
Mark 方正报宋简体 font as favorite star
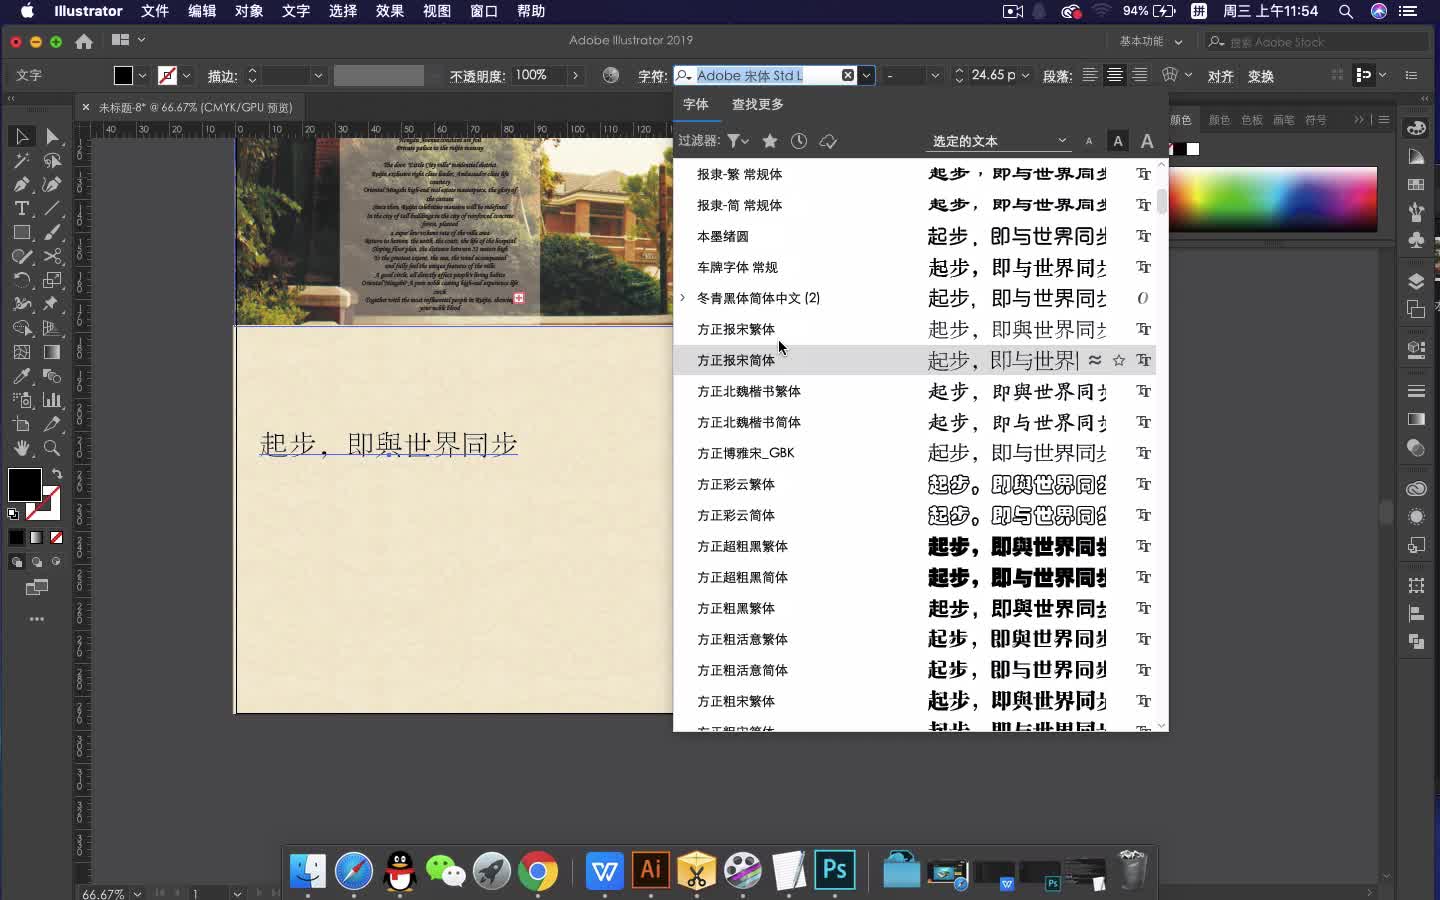click(x=1119, y=361)
